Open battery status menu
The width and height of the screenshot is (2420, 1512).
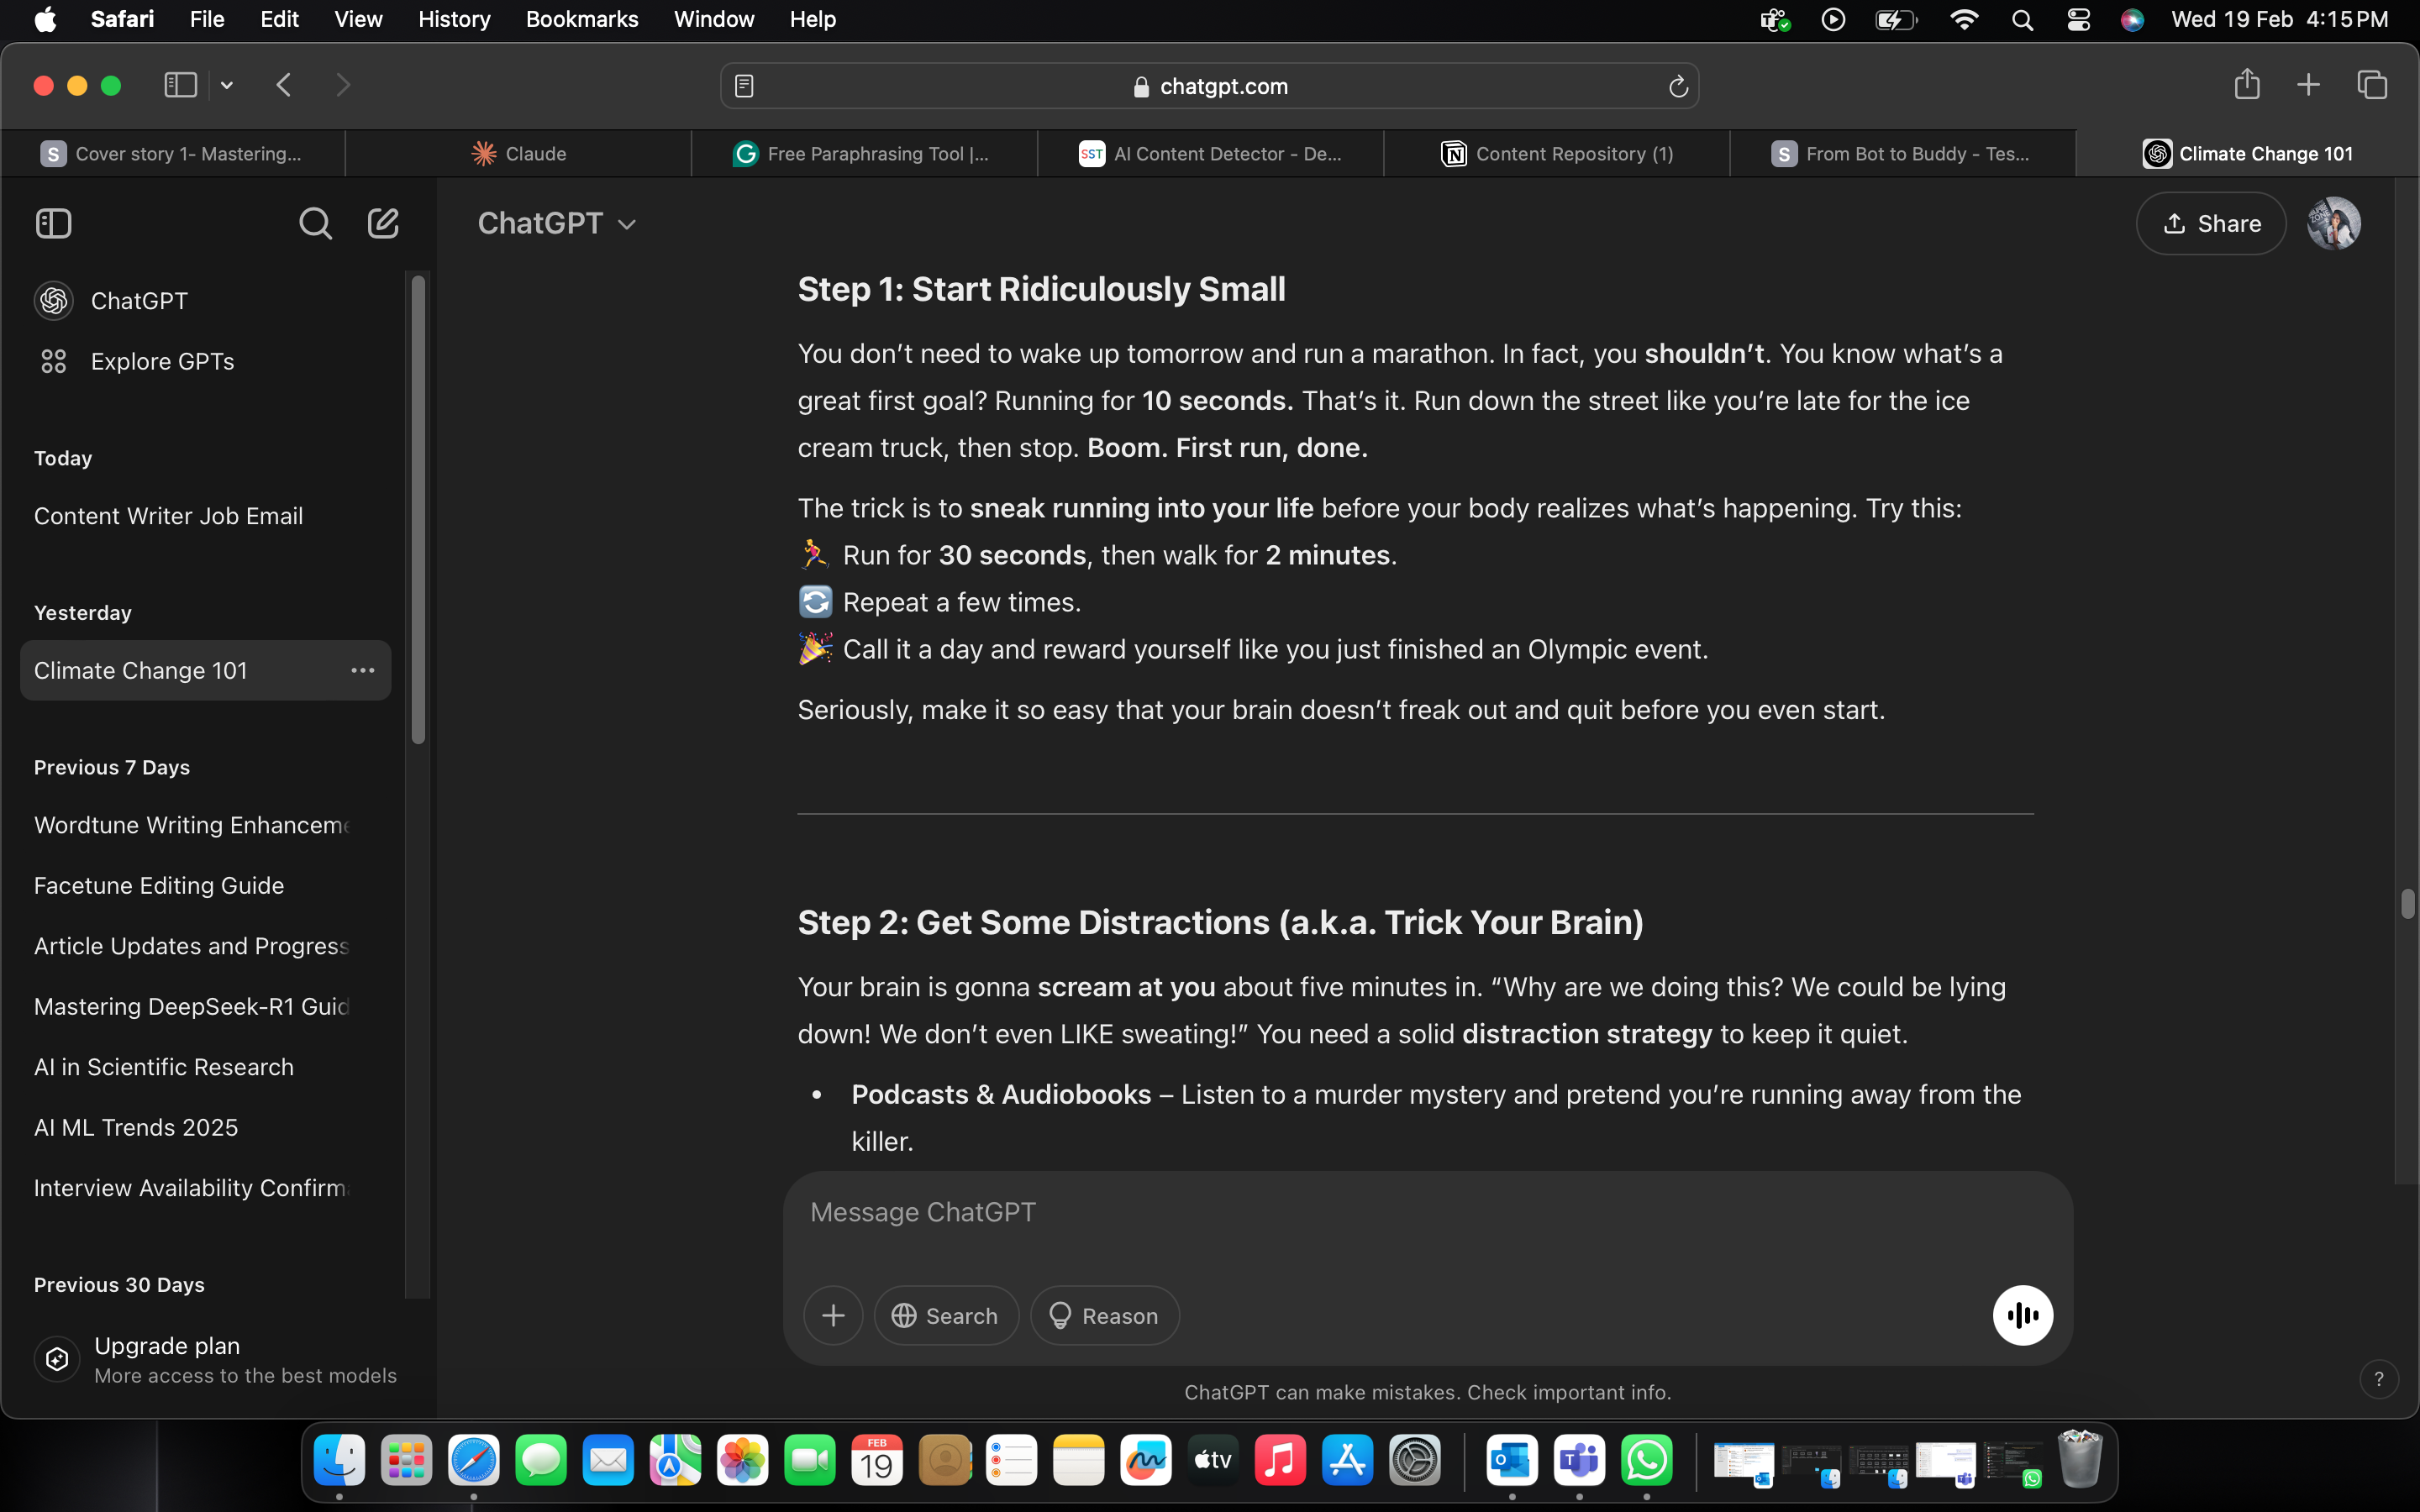(x=1896, y=19)
